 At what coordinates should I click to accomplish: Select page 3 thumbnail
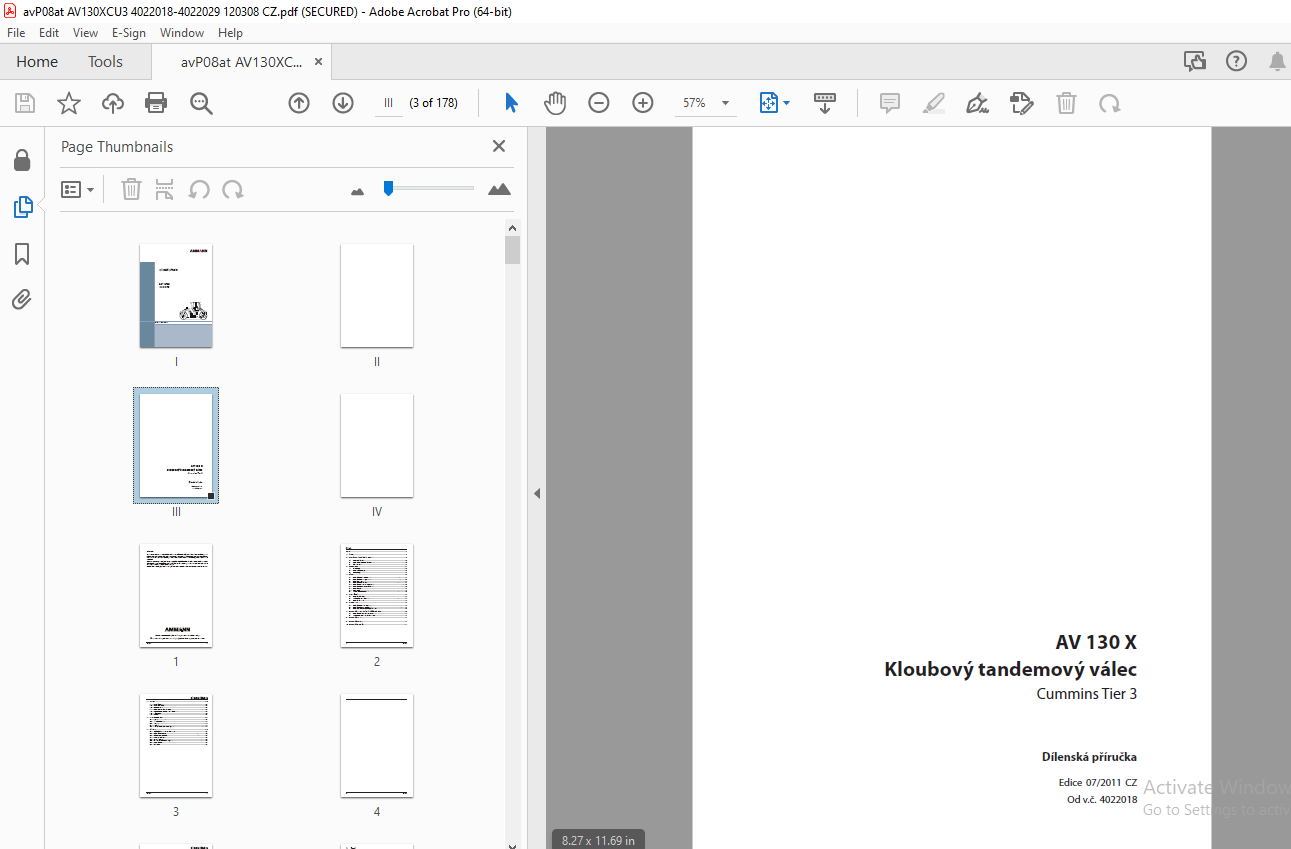click(x=176, y=746)
